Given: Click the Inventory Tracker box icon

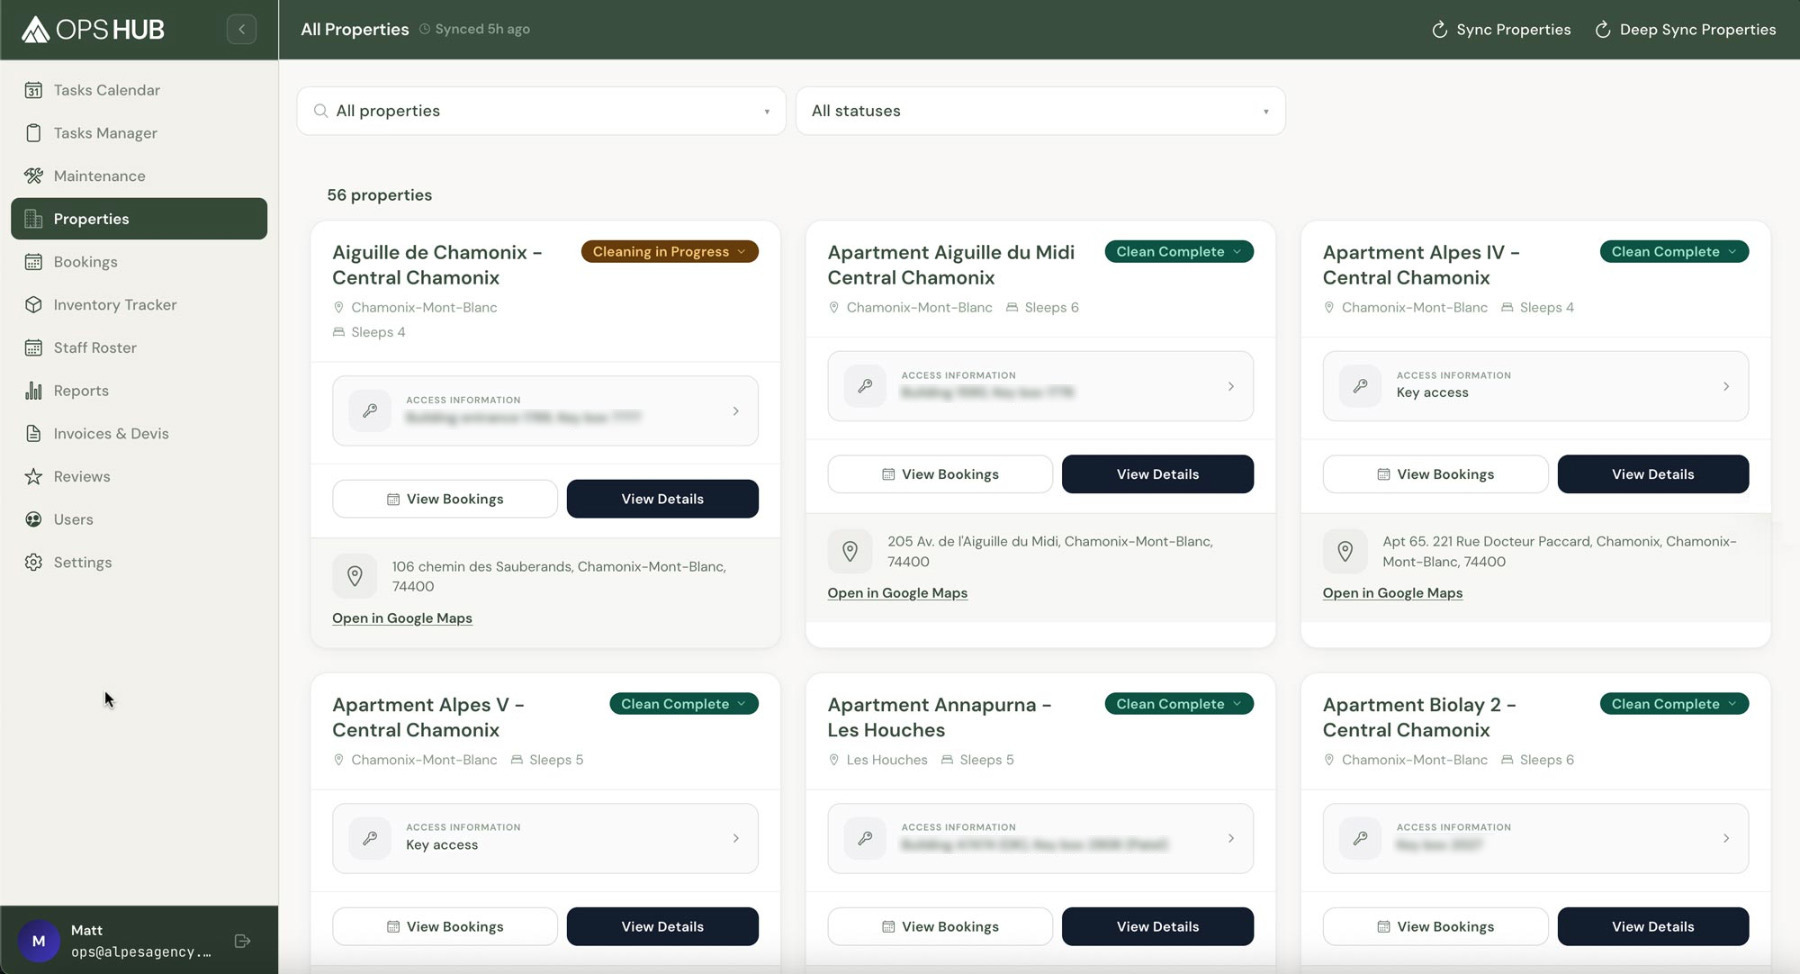Looking at the screenshot, I should click(34, 305).
